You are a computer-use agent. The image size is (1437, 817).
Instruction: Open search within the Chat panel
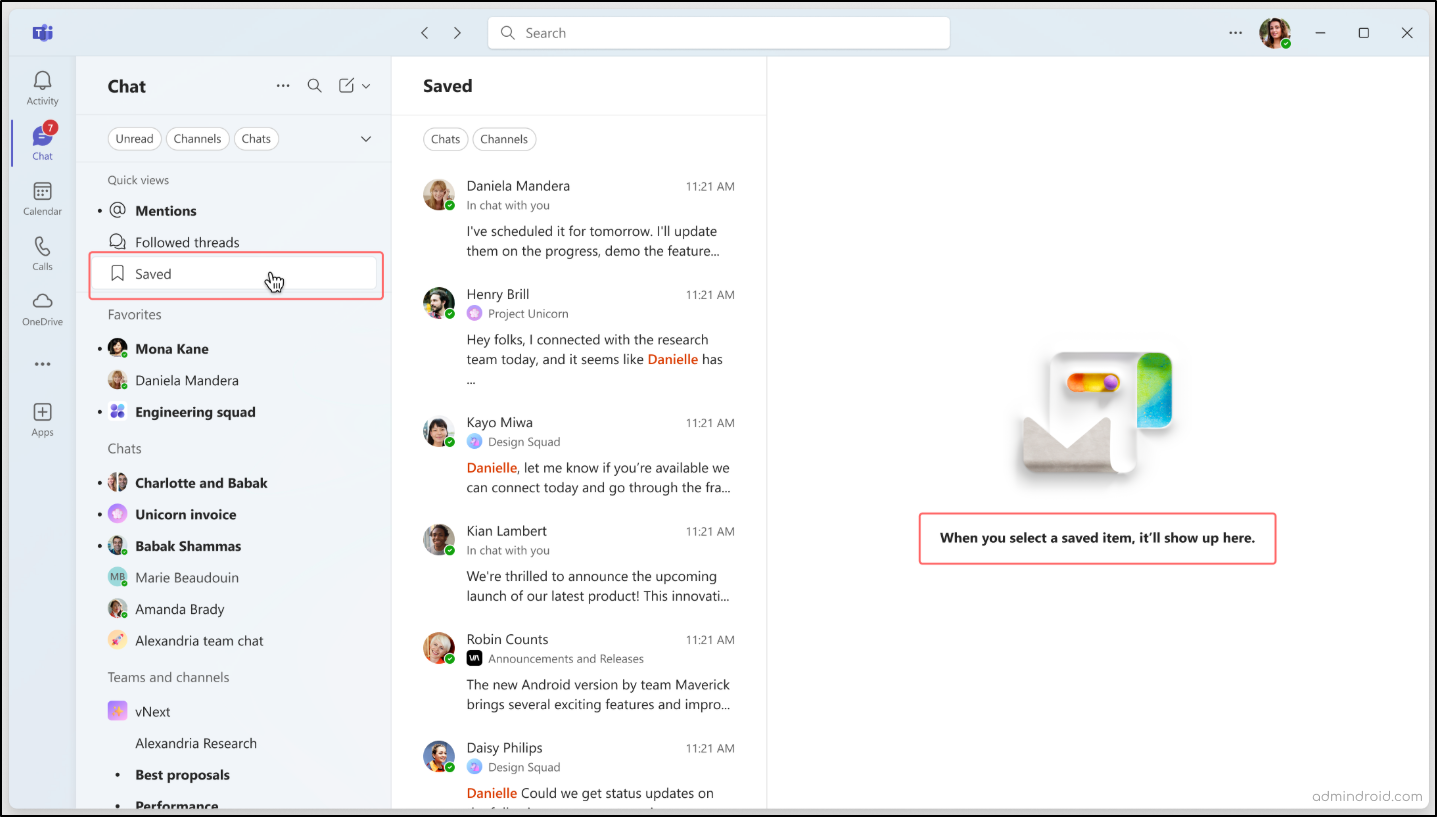click(x=314, y=86)
